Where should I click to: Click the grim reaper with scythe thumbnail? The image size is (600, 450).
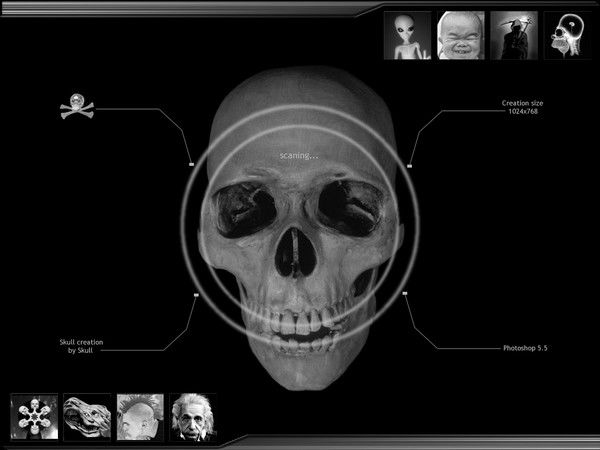(513, 35)
